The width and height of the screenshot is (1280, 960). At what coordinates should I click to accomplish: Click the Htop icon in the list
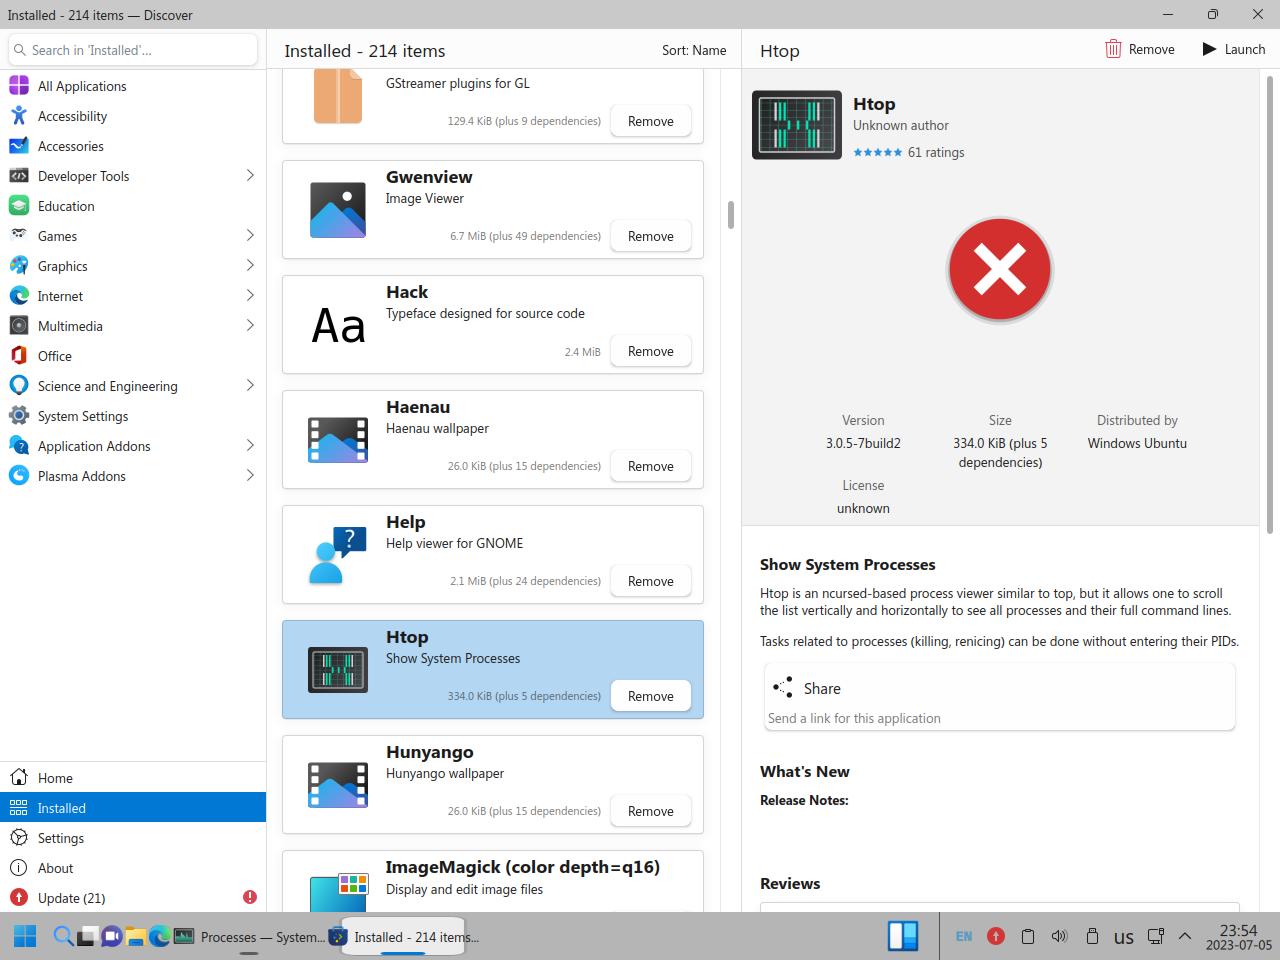pyautogui.click(x=338, y=670)
